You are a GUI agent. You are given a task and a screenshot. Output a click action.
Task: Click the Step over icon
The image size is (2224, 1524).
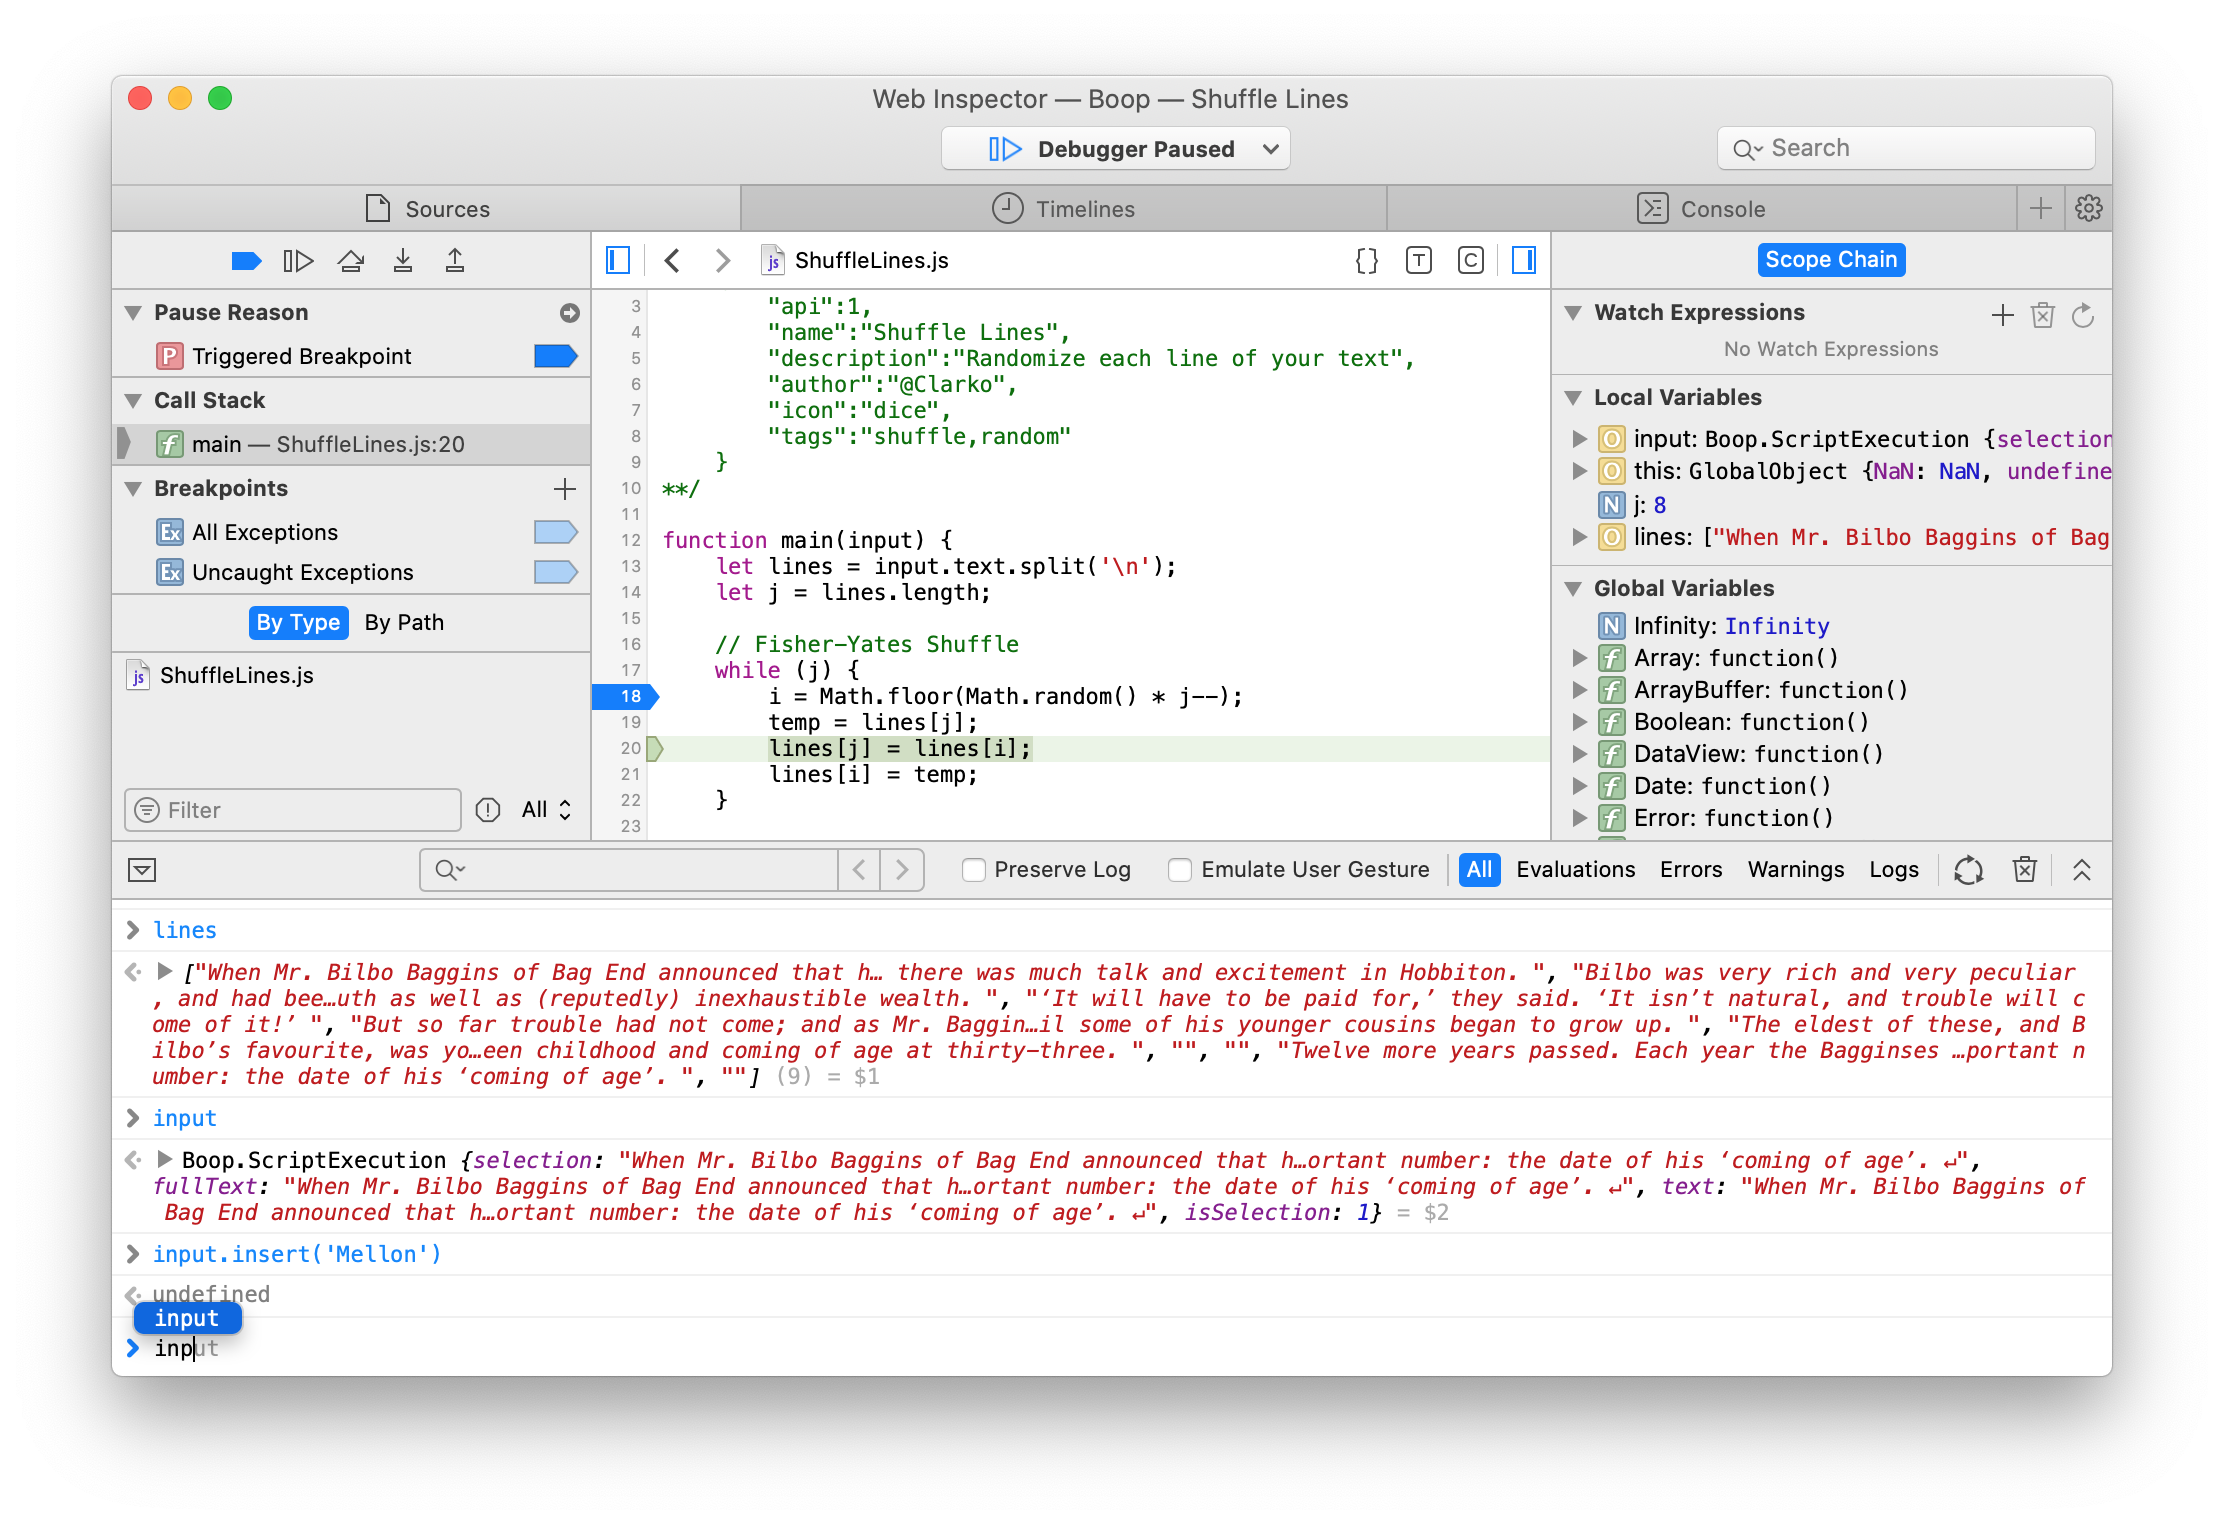350,261
